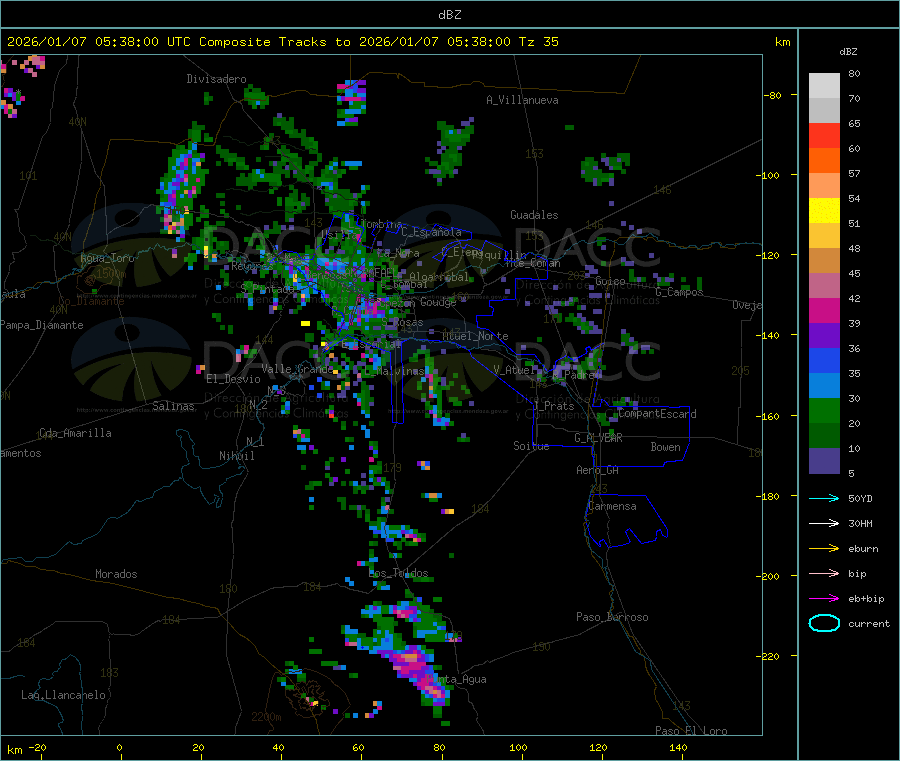Screen dimensions: 900x761
Task: Click the 100 km bottom axis label
Action: point(518,747)
